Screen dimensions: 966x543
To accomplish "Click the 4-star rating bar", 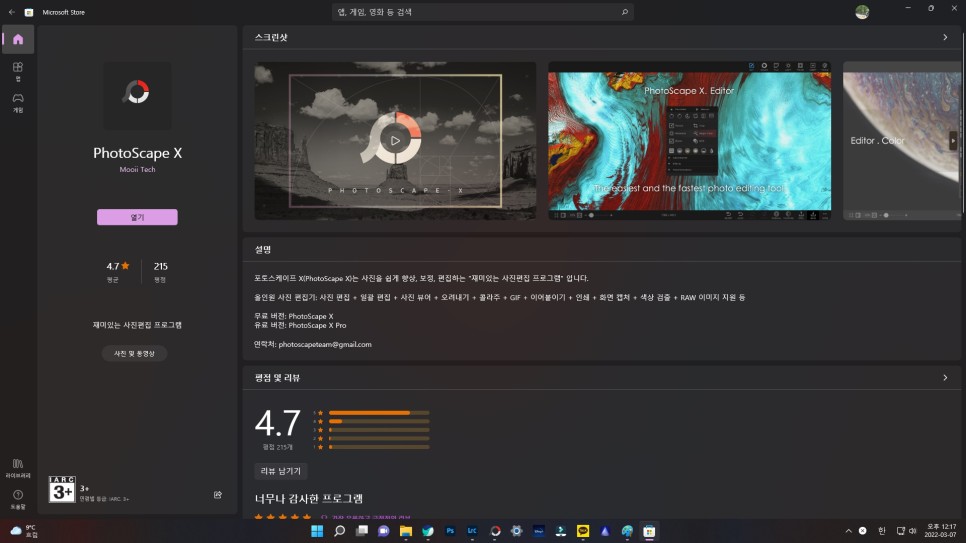I will point(379,422).
